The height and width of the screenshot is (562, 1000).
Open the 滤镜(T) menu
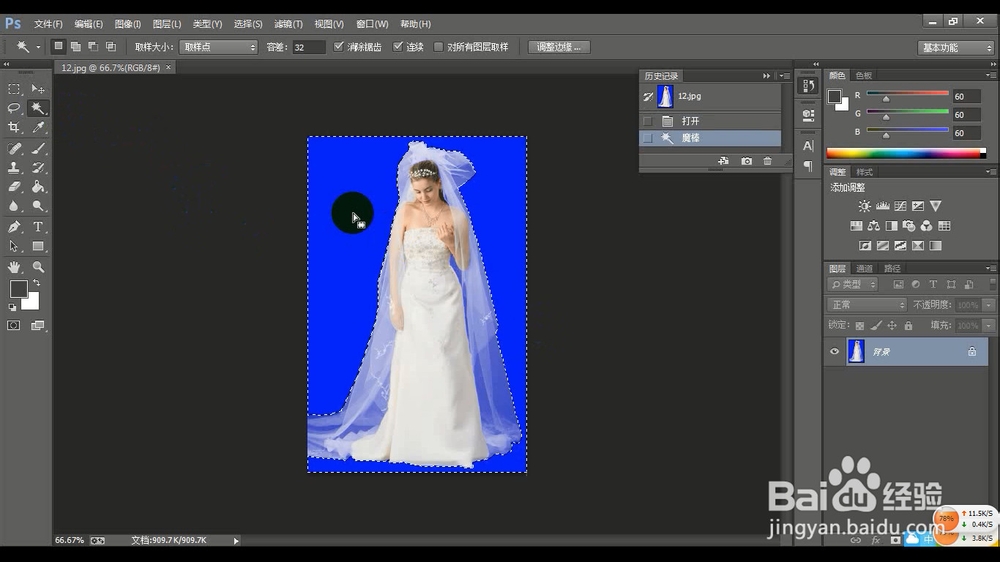point(288,23)
